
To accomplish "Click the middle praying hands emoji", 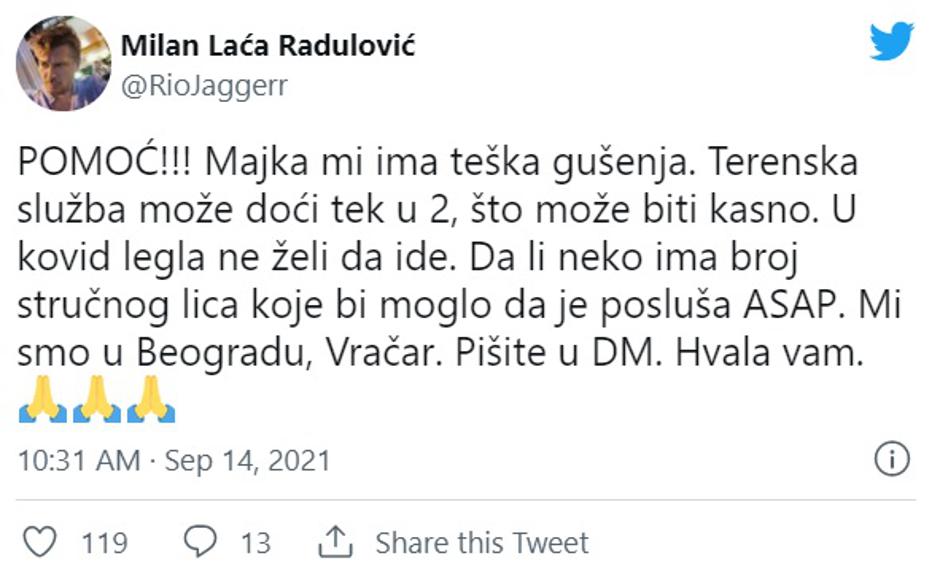I will [x=97, y=403].
